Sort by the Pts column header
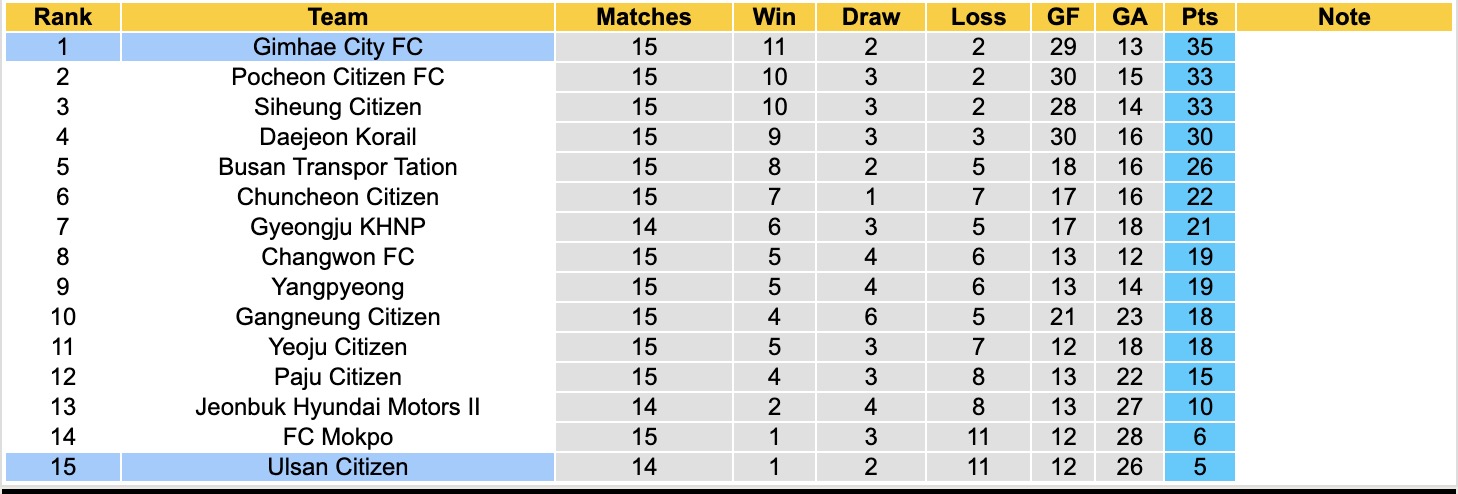The image size is (1458, 494). (x=1199, y=17)
